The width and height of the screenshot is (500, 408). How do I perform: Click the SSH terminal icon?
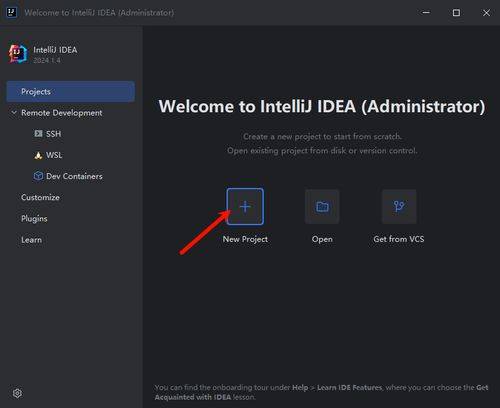coord(38,134)
